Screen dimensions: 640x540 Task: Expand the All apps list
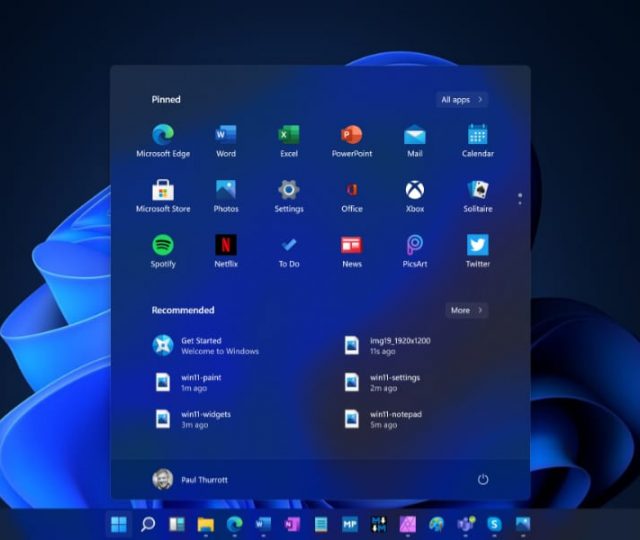(x=462, y=100)
